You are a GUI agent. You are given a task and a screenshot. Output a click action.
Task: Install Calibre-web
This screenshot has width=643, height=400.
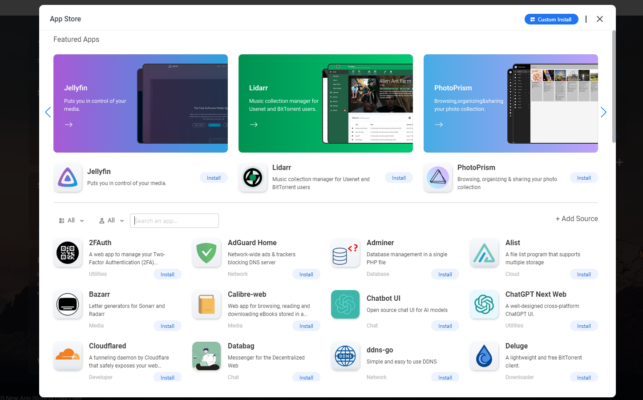click(x=306, y=326)
